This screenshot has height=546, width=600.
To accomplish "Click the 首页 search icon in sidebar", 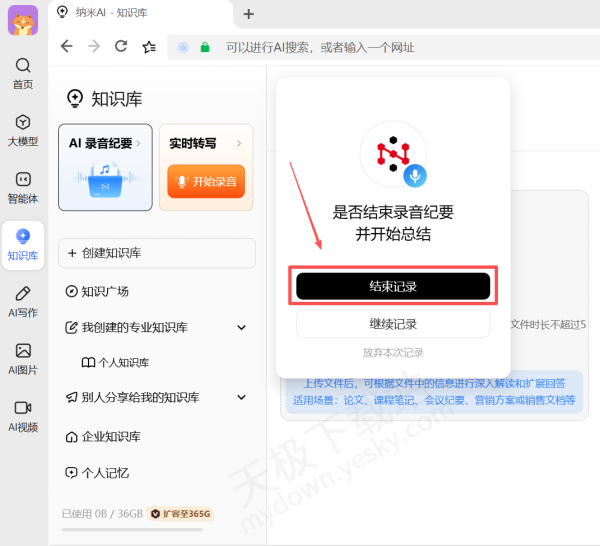I will click(x=22, y=66).
